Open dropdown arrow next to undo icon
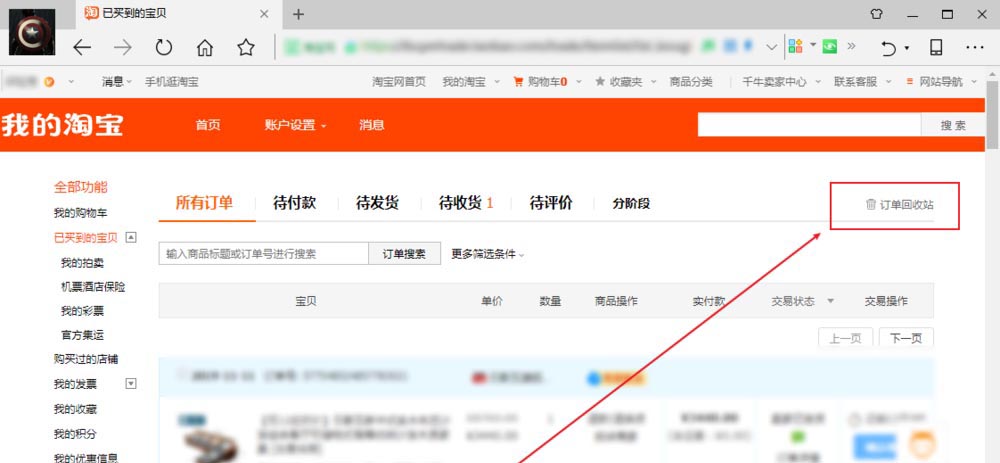 907,48
